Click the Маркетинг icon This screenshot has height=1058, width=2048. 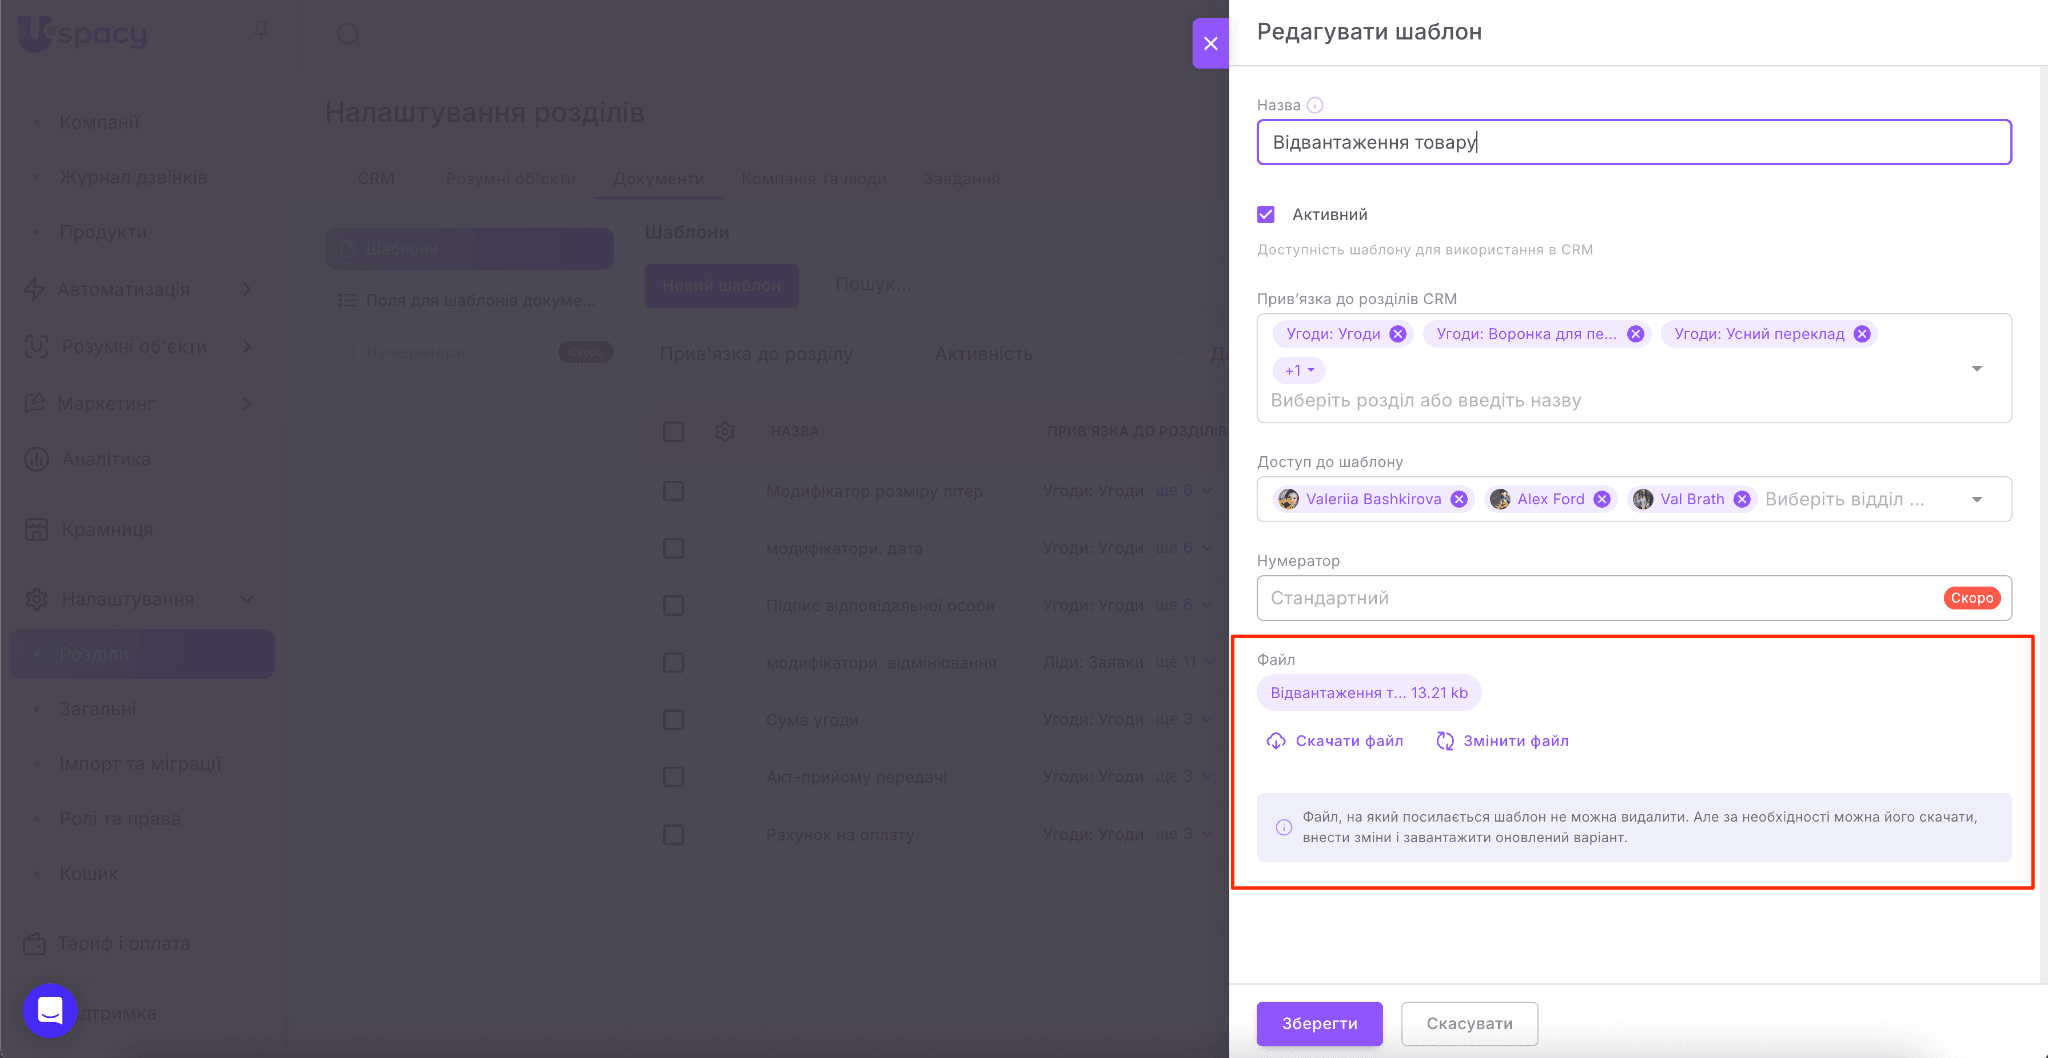pos(35,403)
